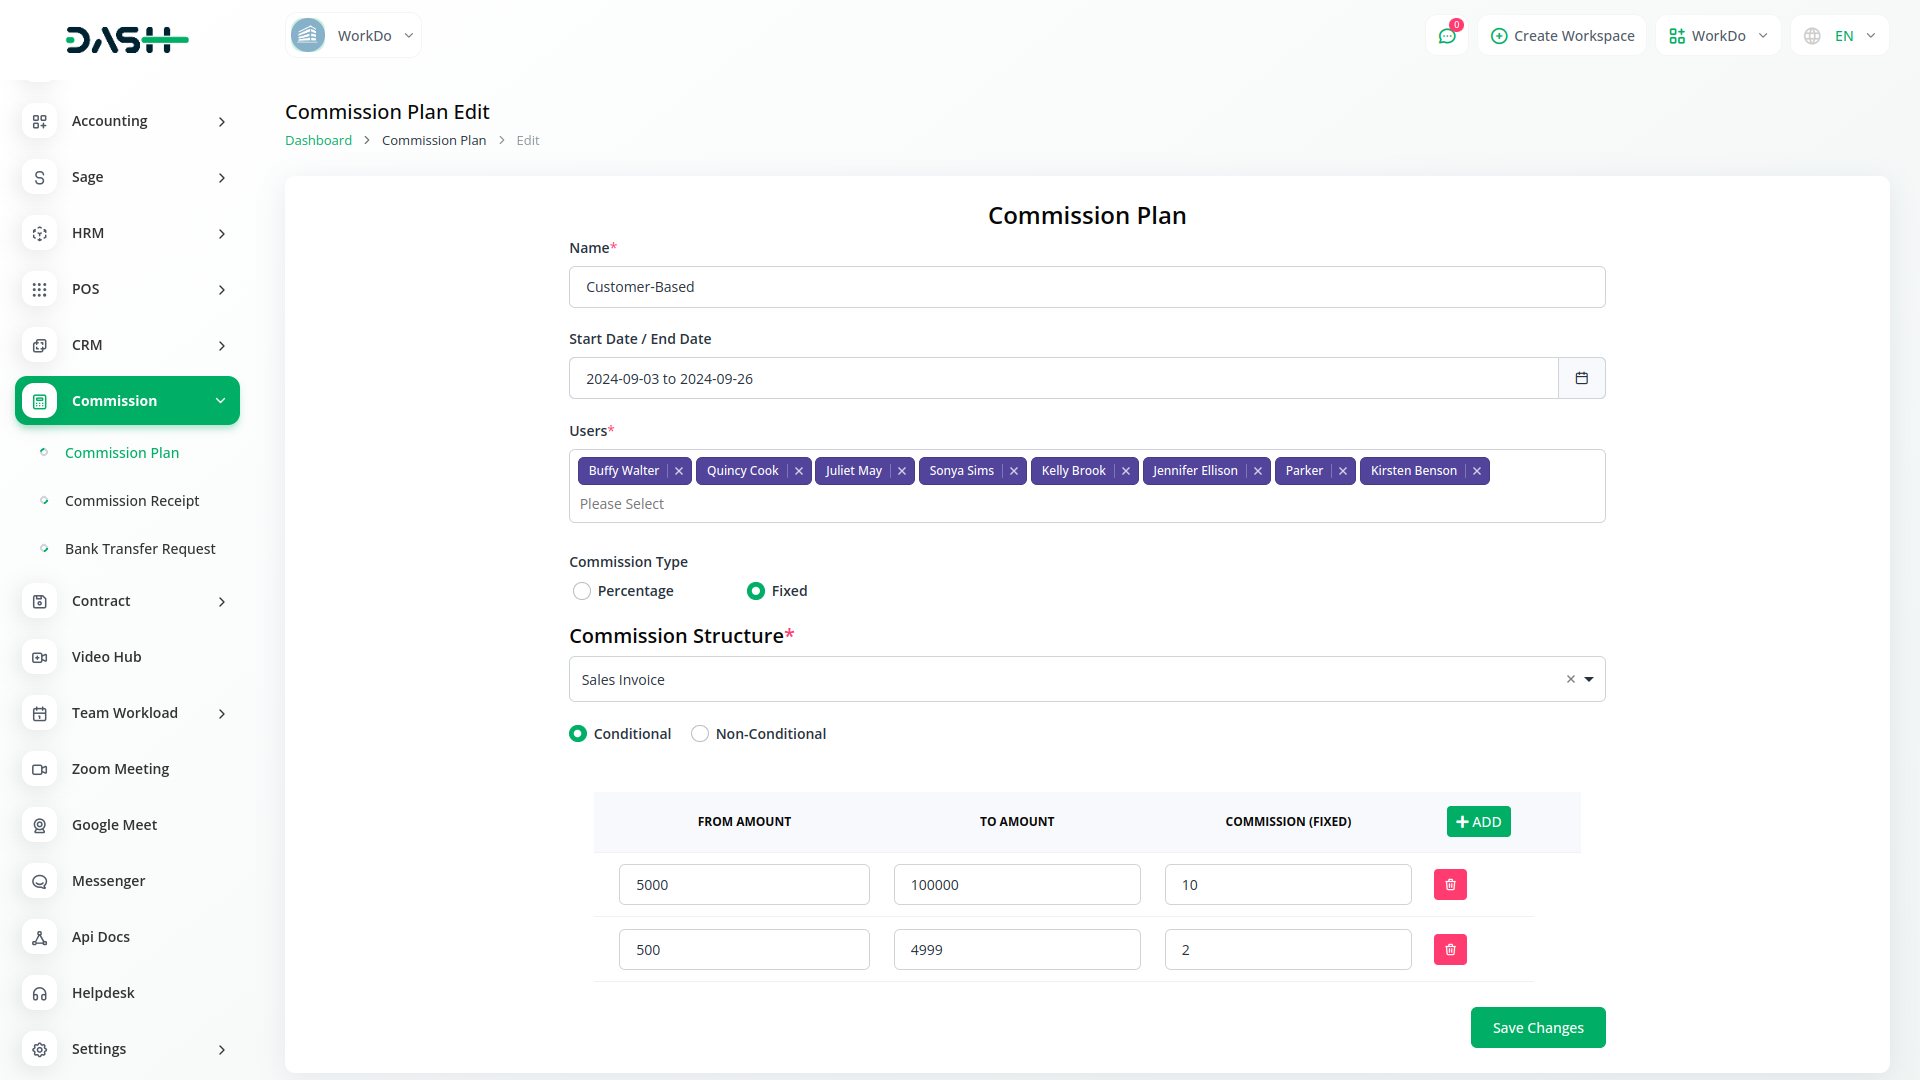Follow the Dashboard breadcrumb link
The height and width of the screenshot is (1080, 1920).
click(x=318, y=140)
